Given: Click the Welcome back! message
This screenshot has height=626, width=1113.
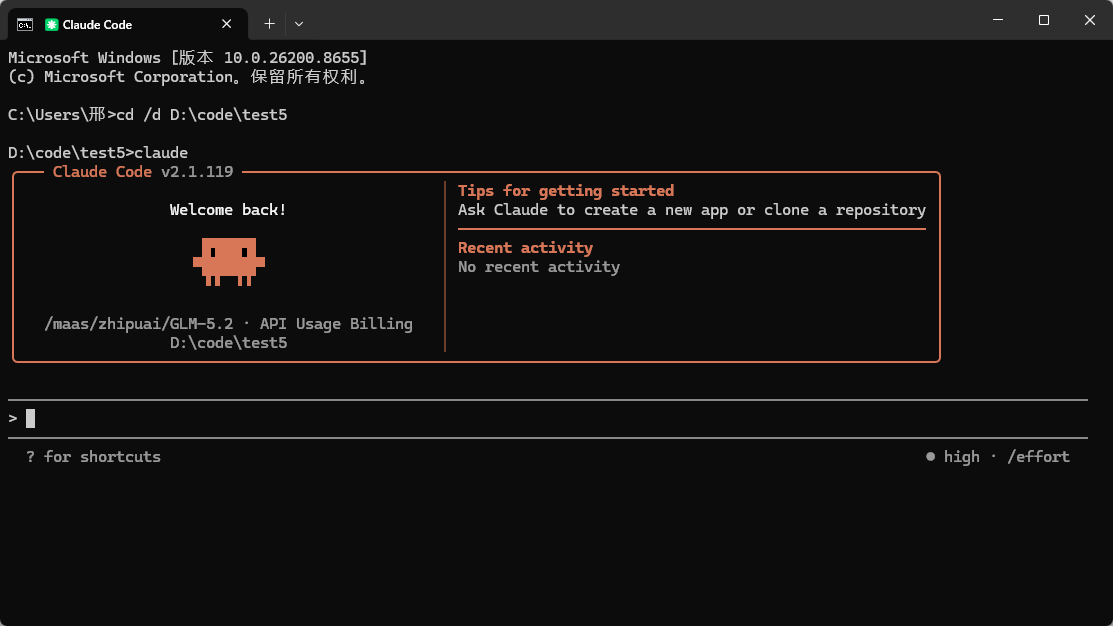Looking at the screenshot, I should (228, 209).
